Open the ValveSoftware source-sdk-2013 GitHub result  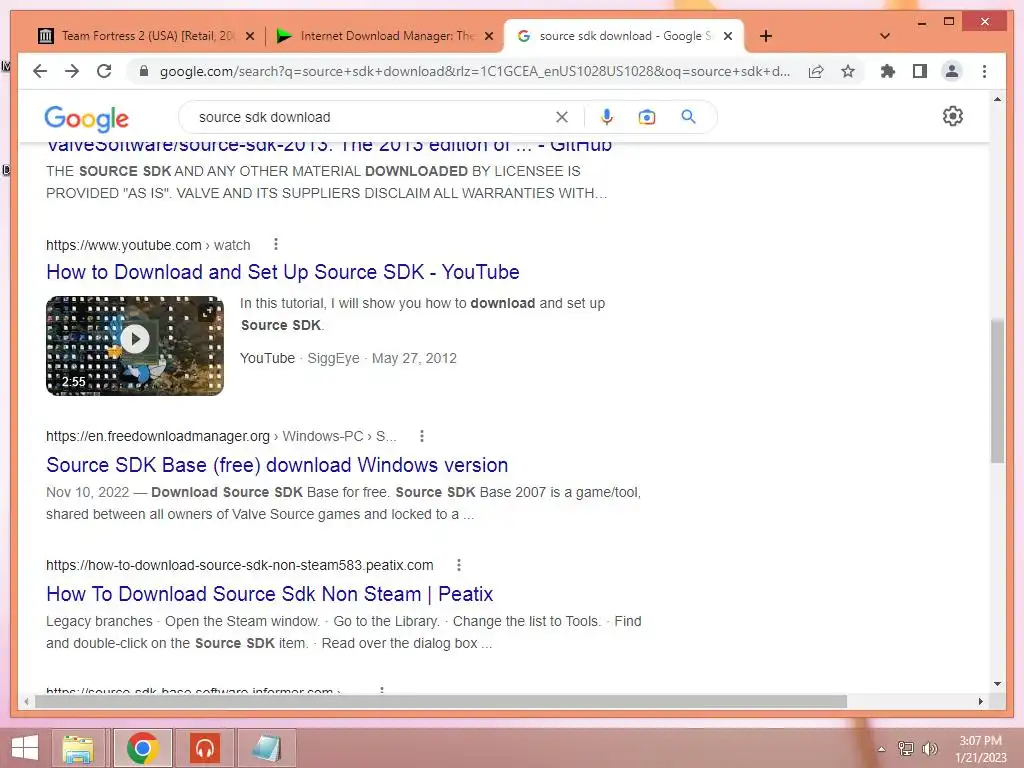click(x=329, y=146)
